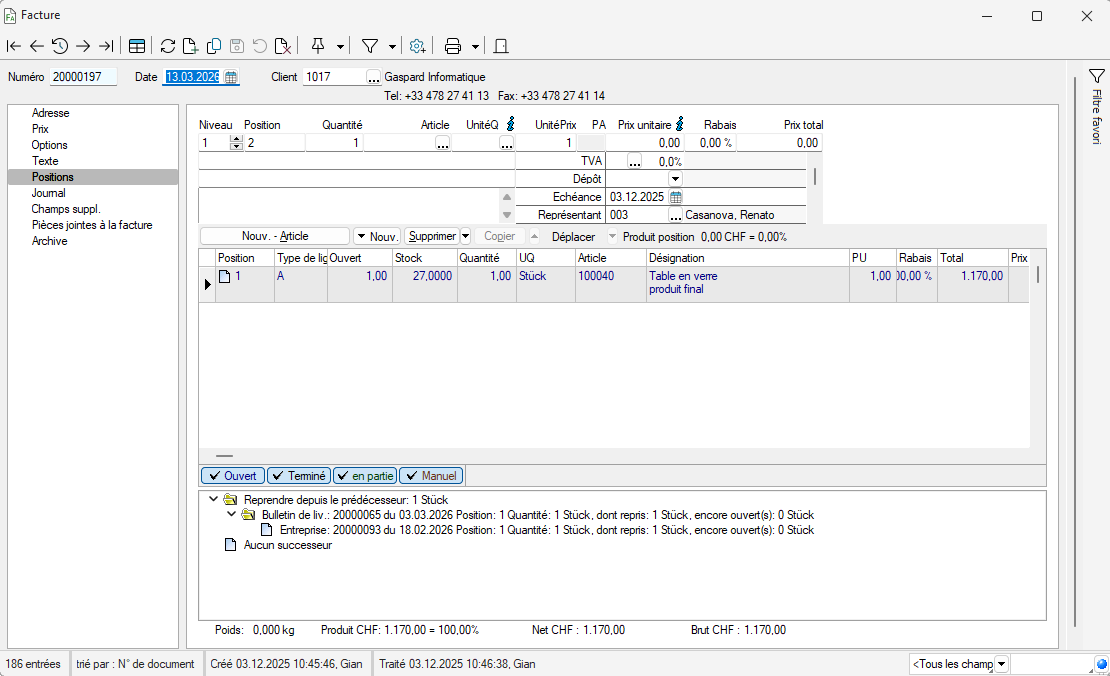Open the Dépôt dropdown

(x=675, y=179)
